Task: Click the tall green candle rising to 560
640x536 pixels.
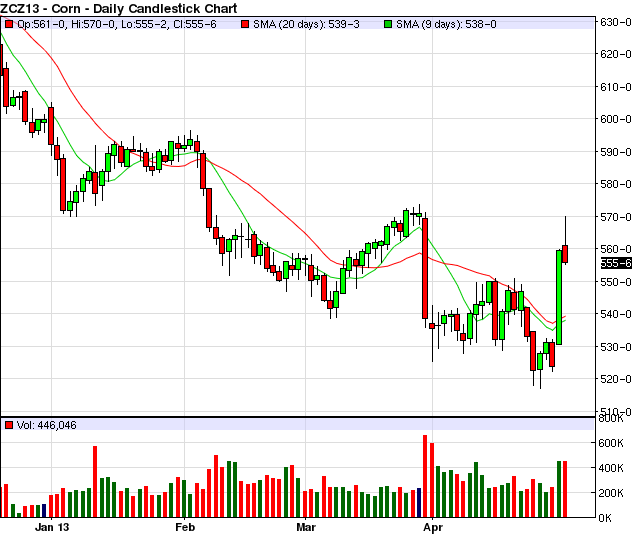Action: pos(559,297)
